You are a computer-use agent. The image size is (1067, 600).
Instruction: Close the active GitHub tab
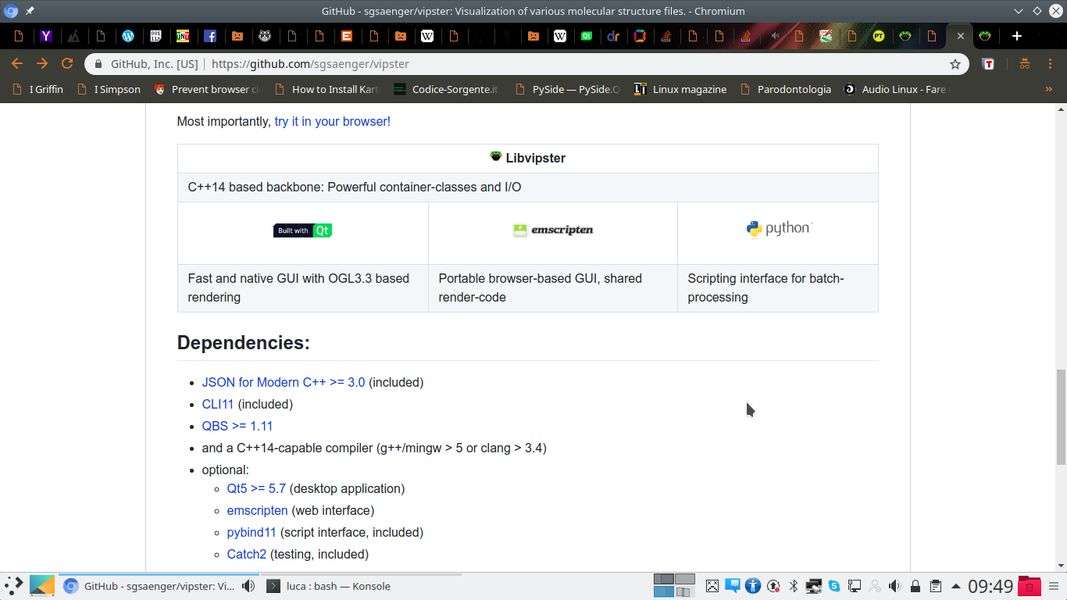[x=960, y=36]
